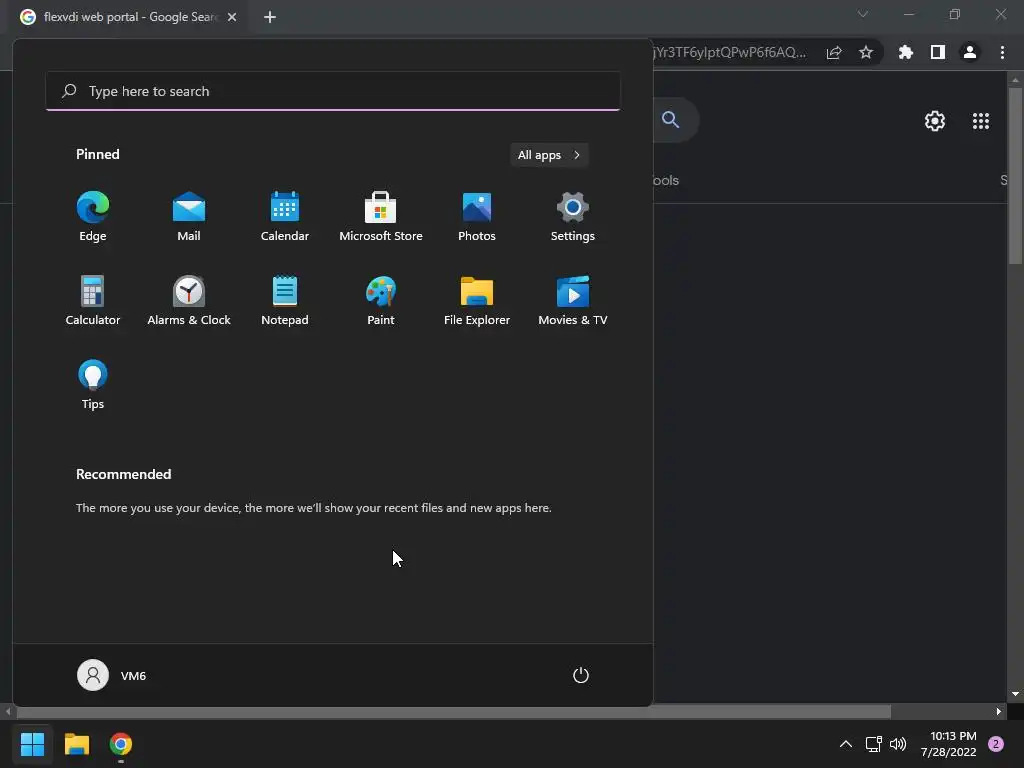Launch Movies & TV app

click(x=573, y=301)
